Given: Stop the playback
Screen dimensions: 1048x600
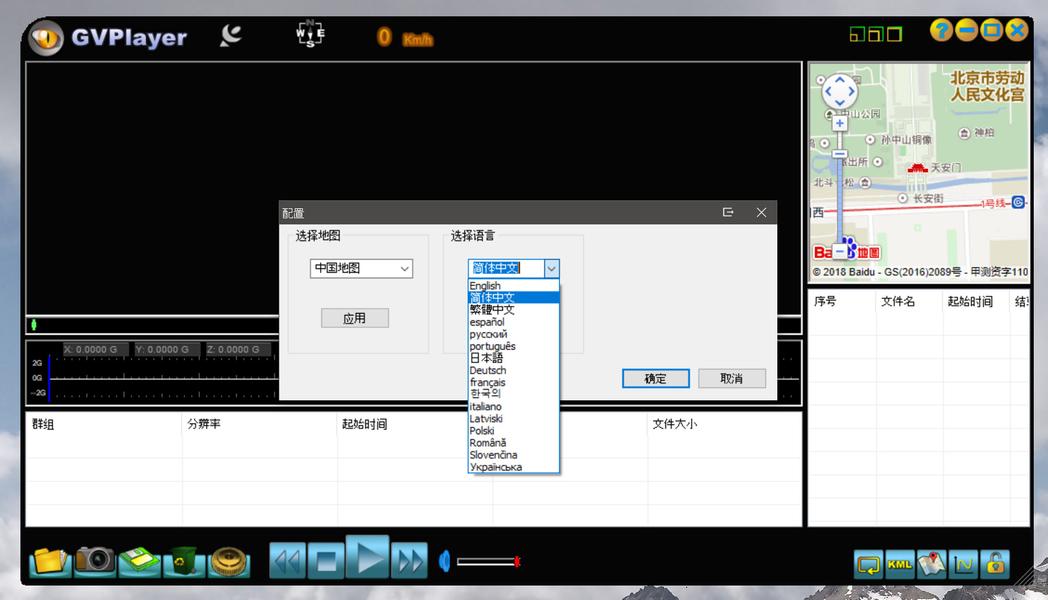Looking at the screenshot, I should [x=326, y=561].
